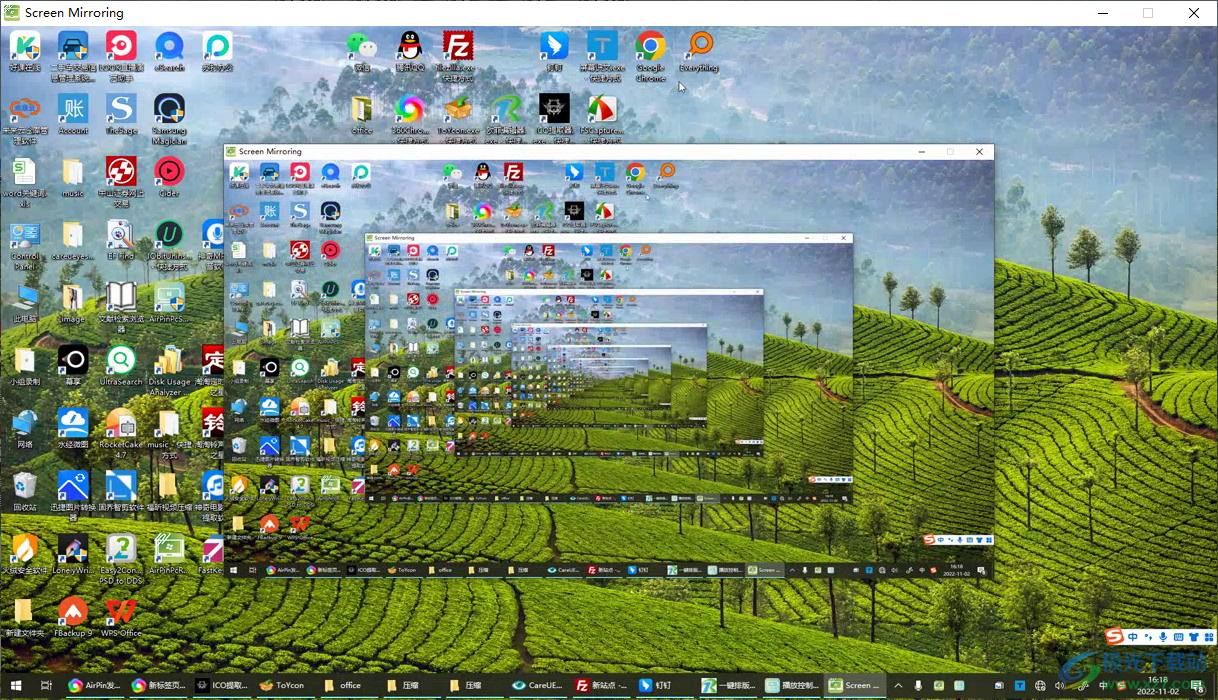Open the WeChat desktop icon
Screen dimensions: 1218x700
click(x=361, y=46)
